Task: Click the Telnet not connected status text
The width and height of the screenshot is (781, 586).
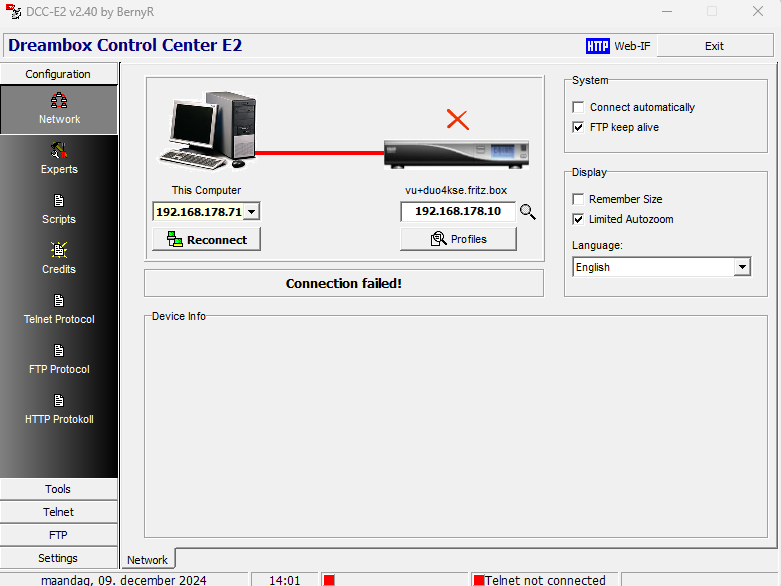Action: 545,580
